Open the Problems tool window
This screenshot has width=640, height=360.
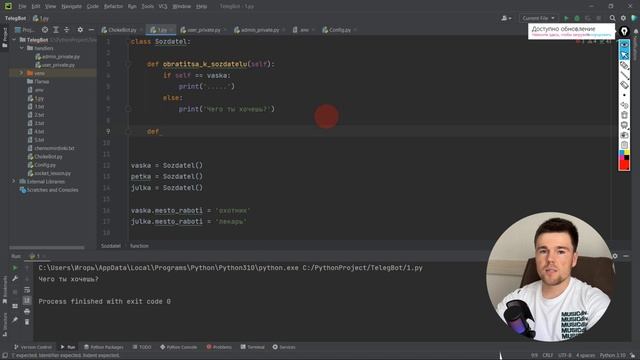coord(219,347)
